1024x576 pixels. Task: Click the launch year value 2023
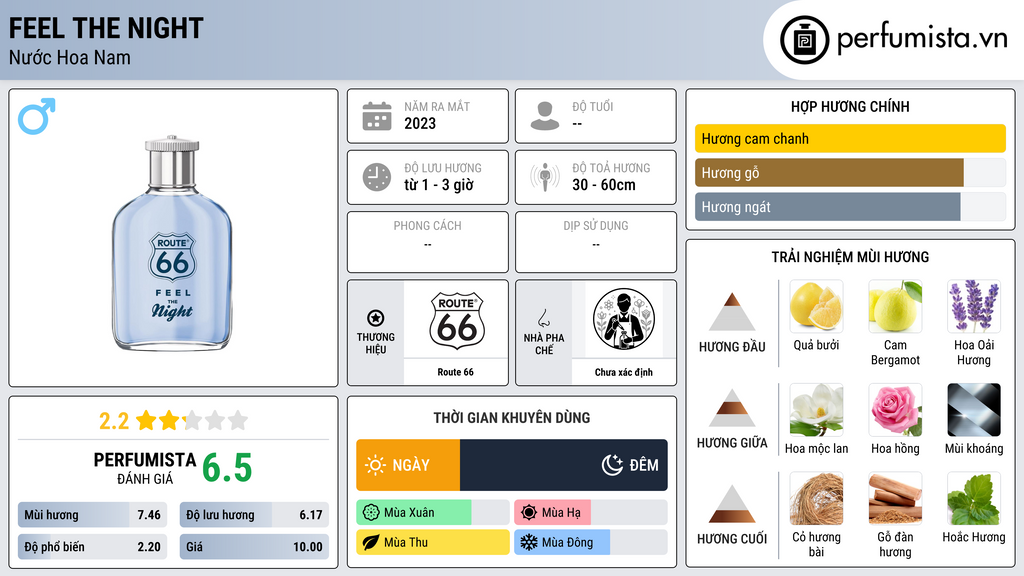coord(420,123)
